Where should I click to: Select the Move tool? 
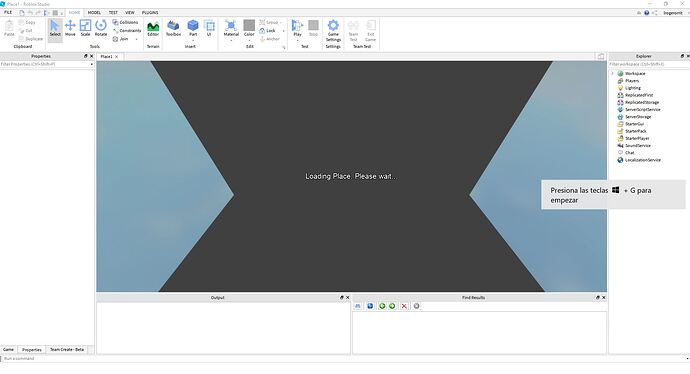point(70,28)
